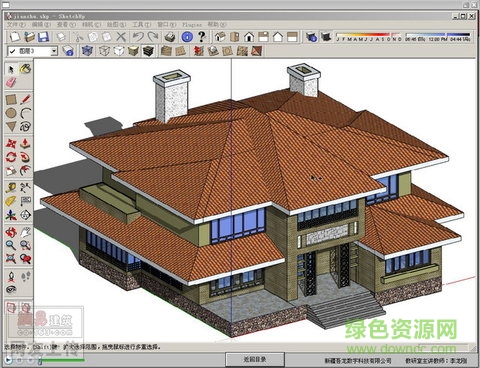Screen dimensions: 480x368
Task: Enable Wireframe display style
Action: pyautogui.click(x=104, y=51)
